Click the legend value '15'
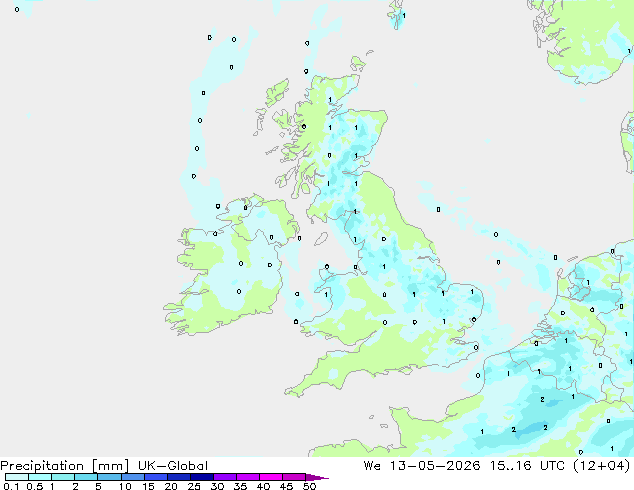This screenshot has width=634, height=490. (148, 486)
